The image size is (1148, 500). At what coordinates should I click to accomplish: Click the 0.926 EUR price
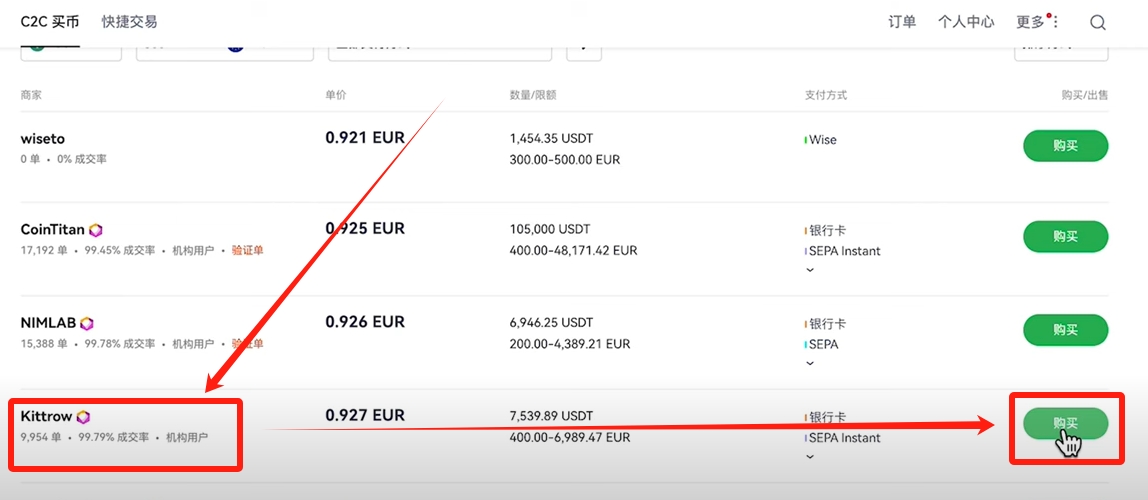(365, 321)
